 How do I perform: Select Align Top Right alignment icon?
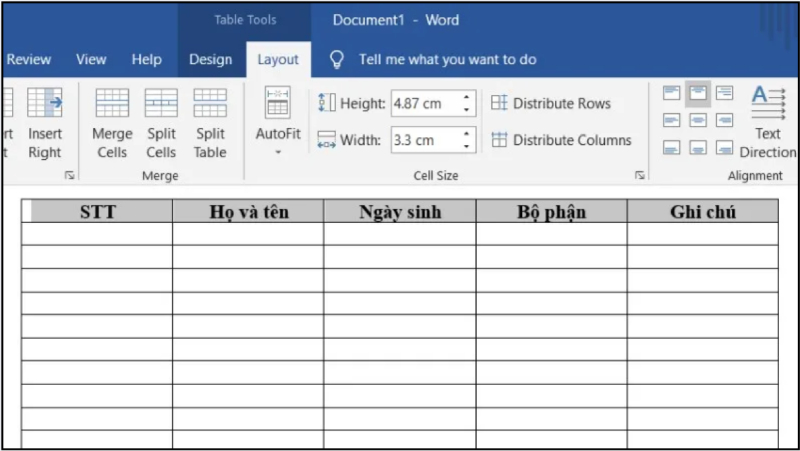coord(724,93)
